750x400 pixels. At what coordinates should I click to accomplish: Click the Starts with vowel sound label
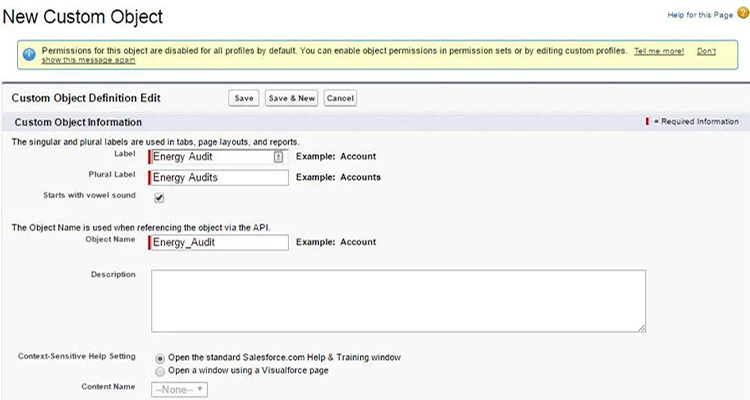89,195
